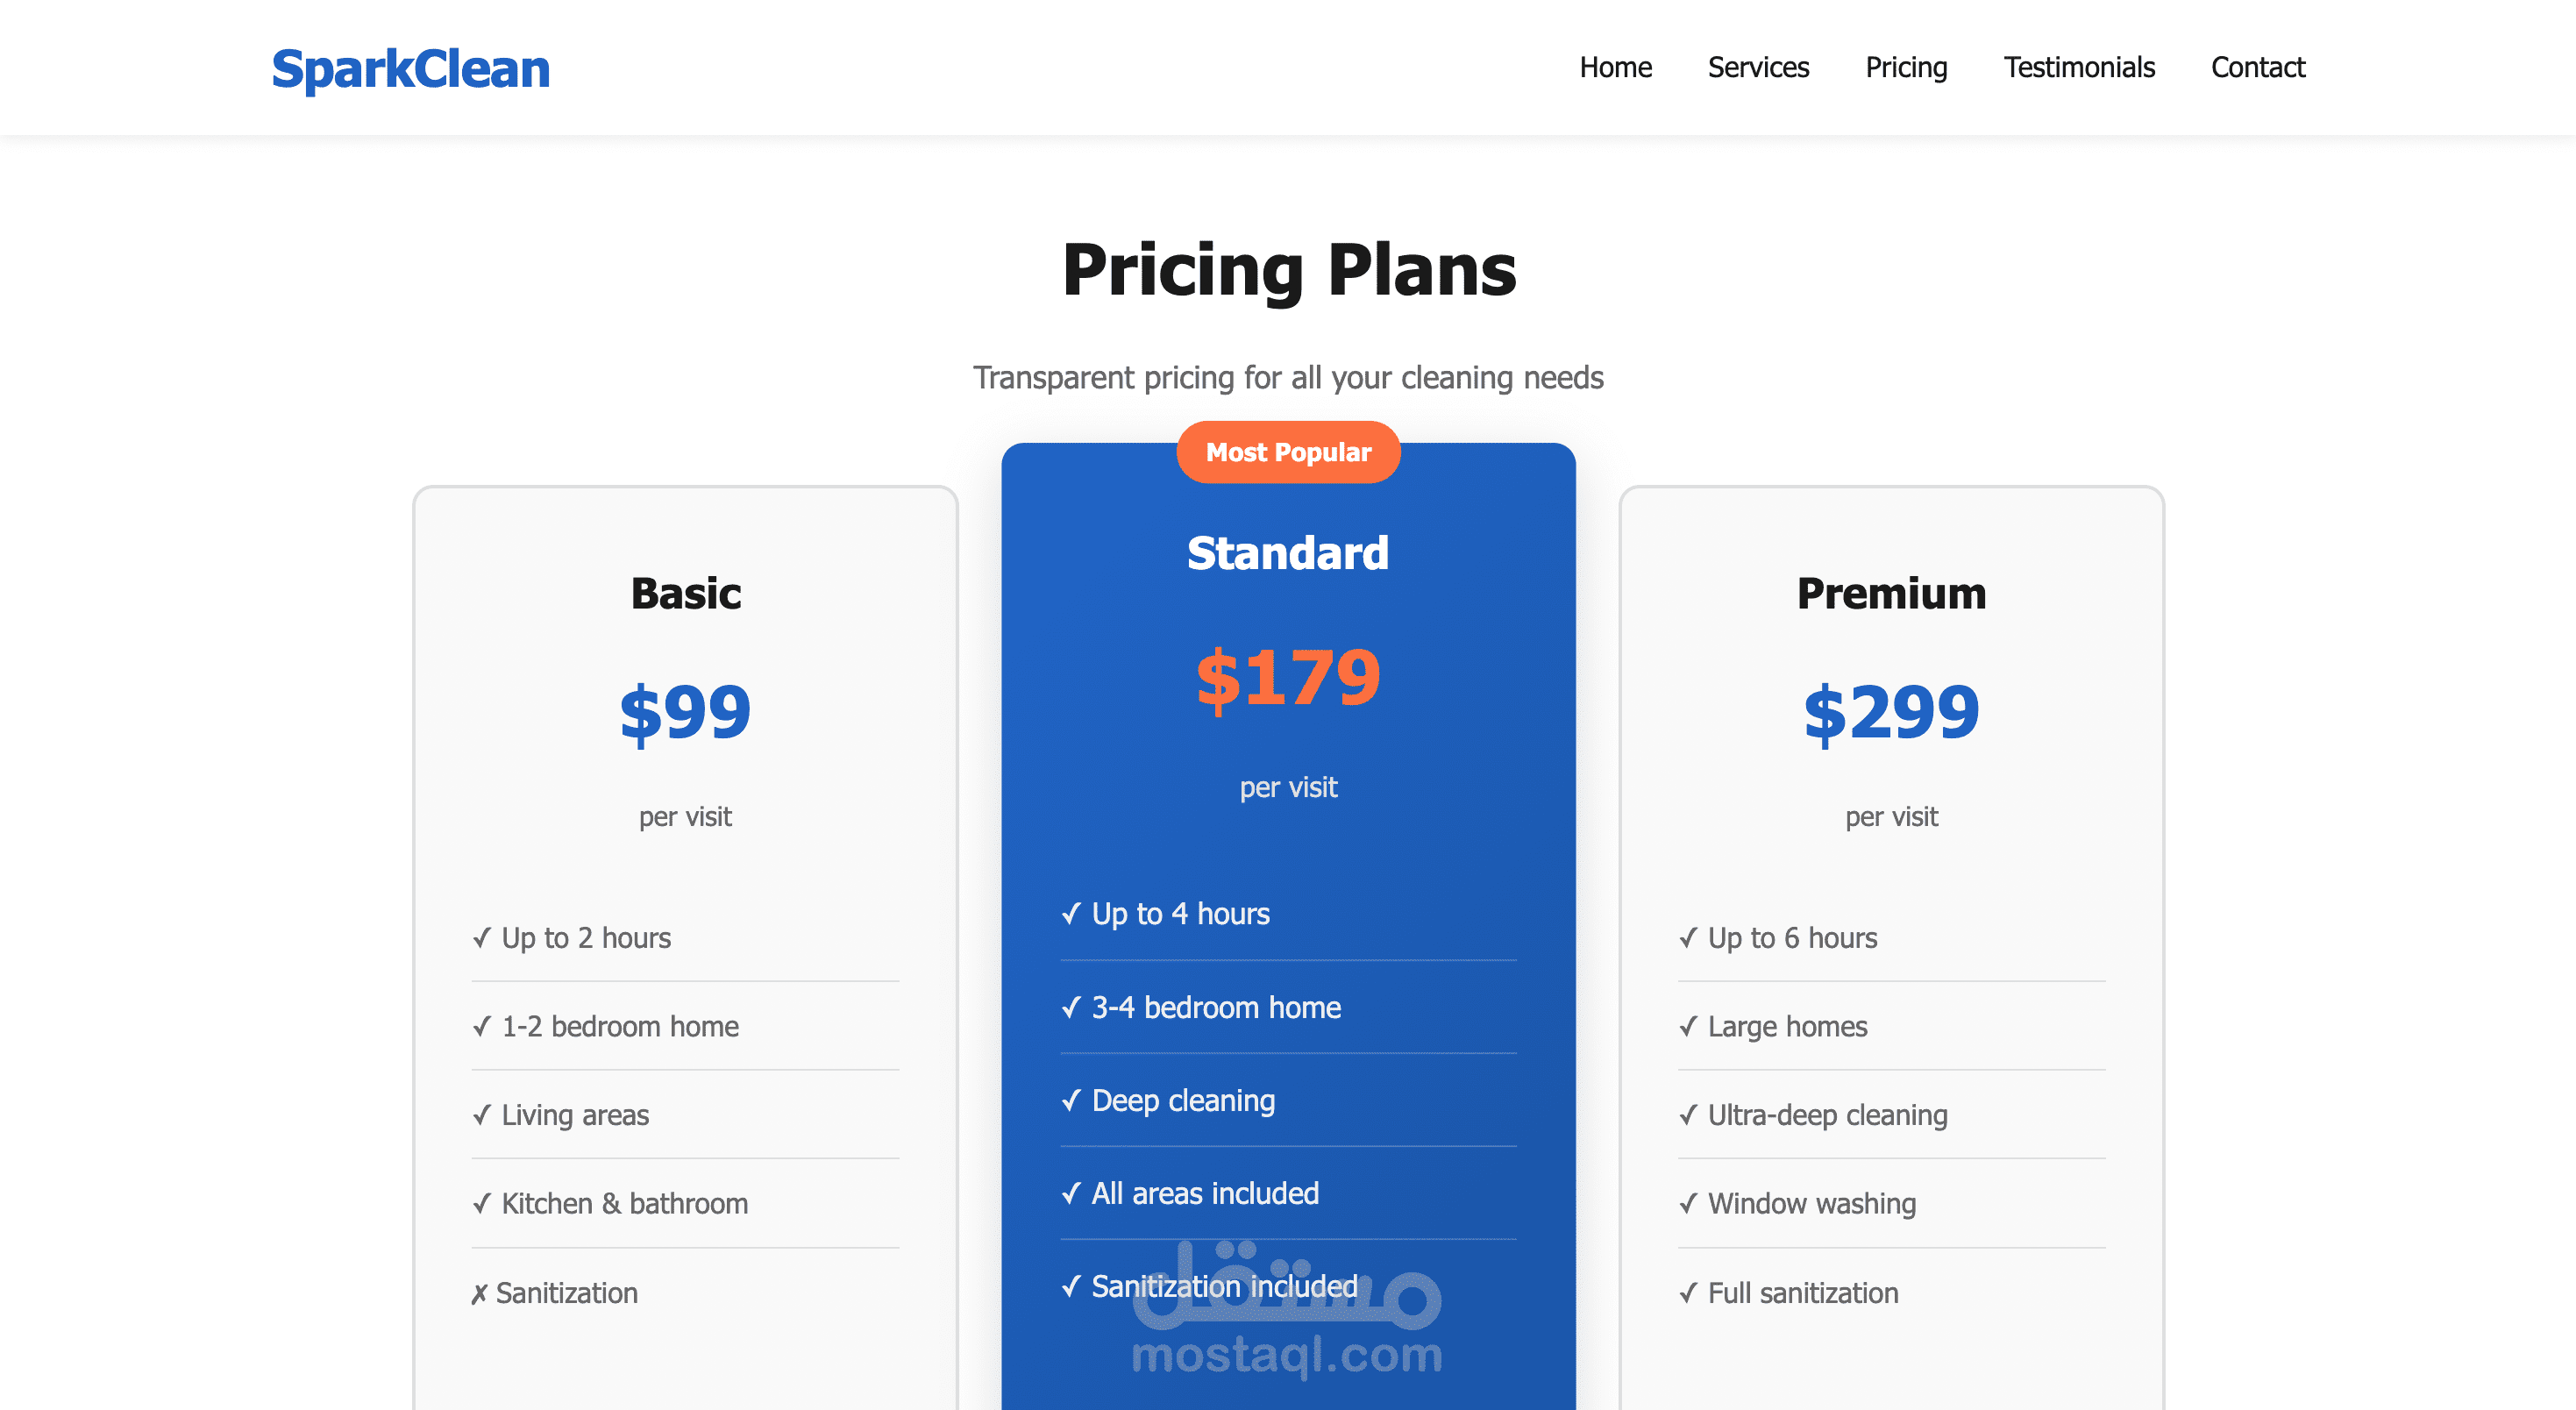Click the checkmark beside Deep cleaning
Viewport: 2576px width, 1410px height.
point(1071,1100)
